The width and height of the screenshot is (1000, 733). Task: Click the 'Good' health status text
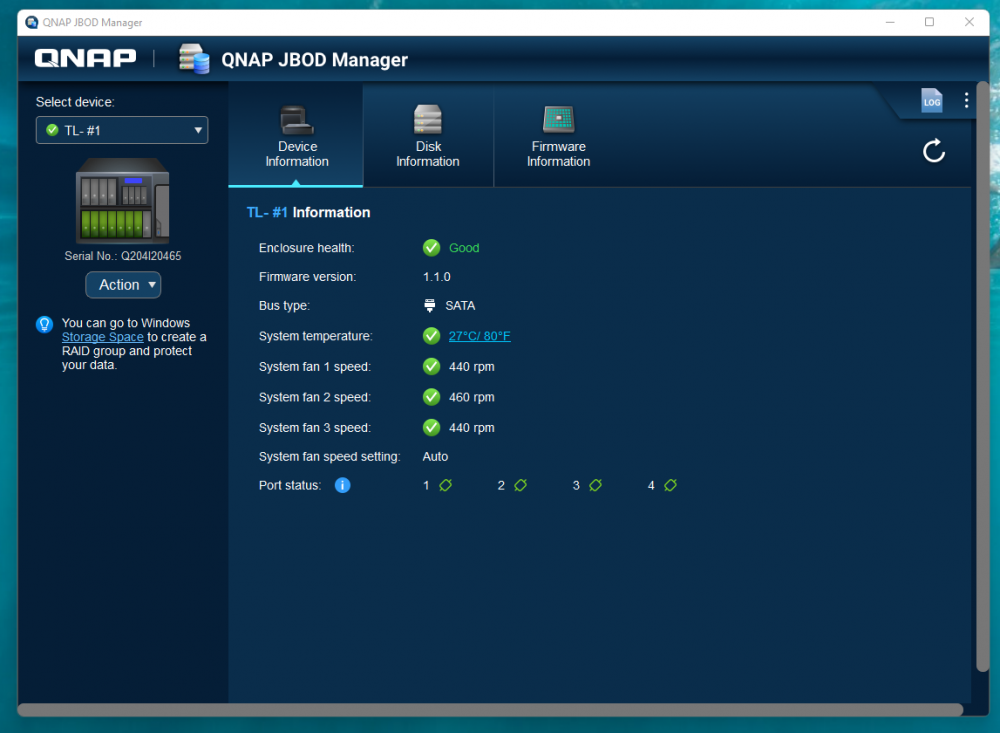click(x=464, y=248)
